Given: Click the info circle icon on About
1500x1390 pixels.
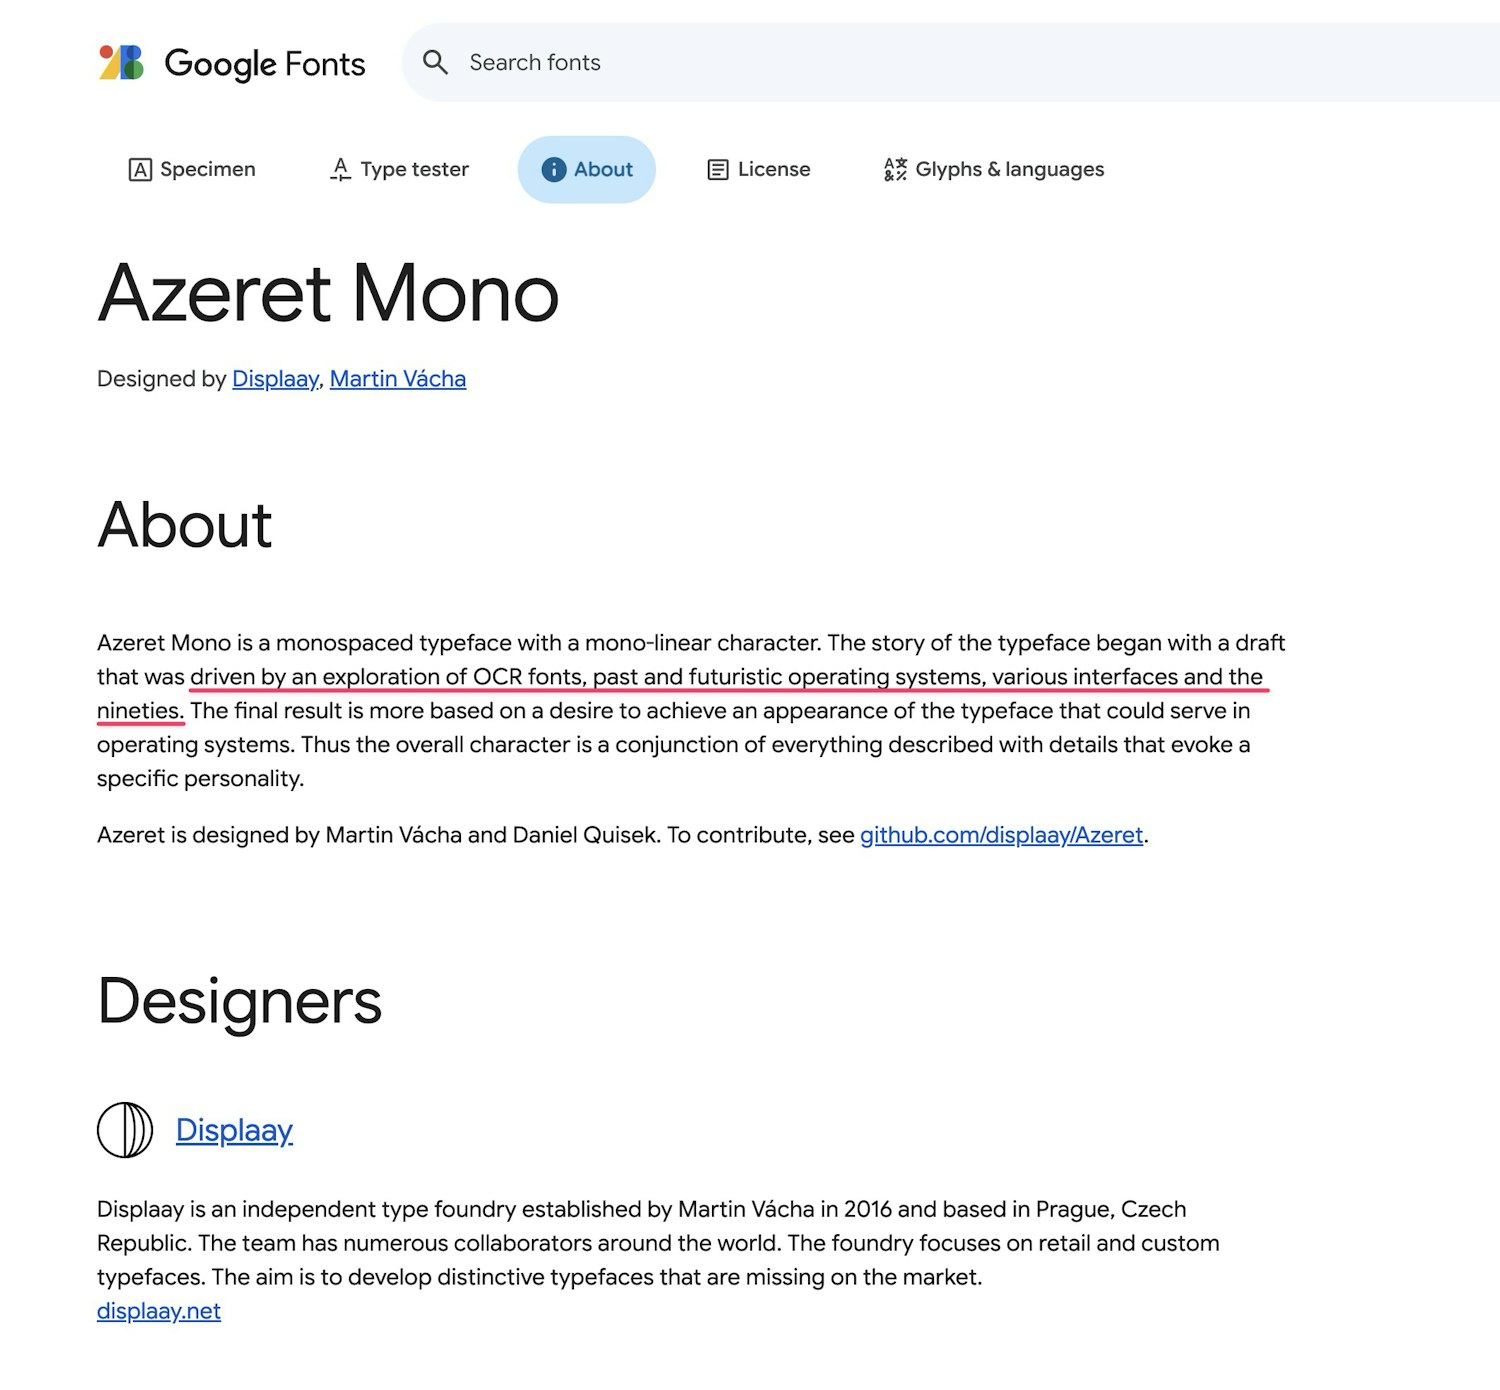Looking at the screenshot, I should pos(553,170).
